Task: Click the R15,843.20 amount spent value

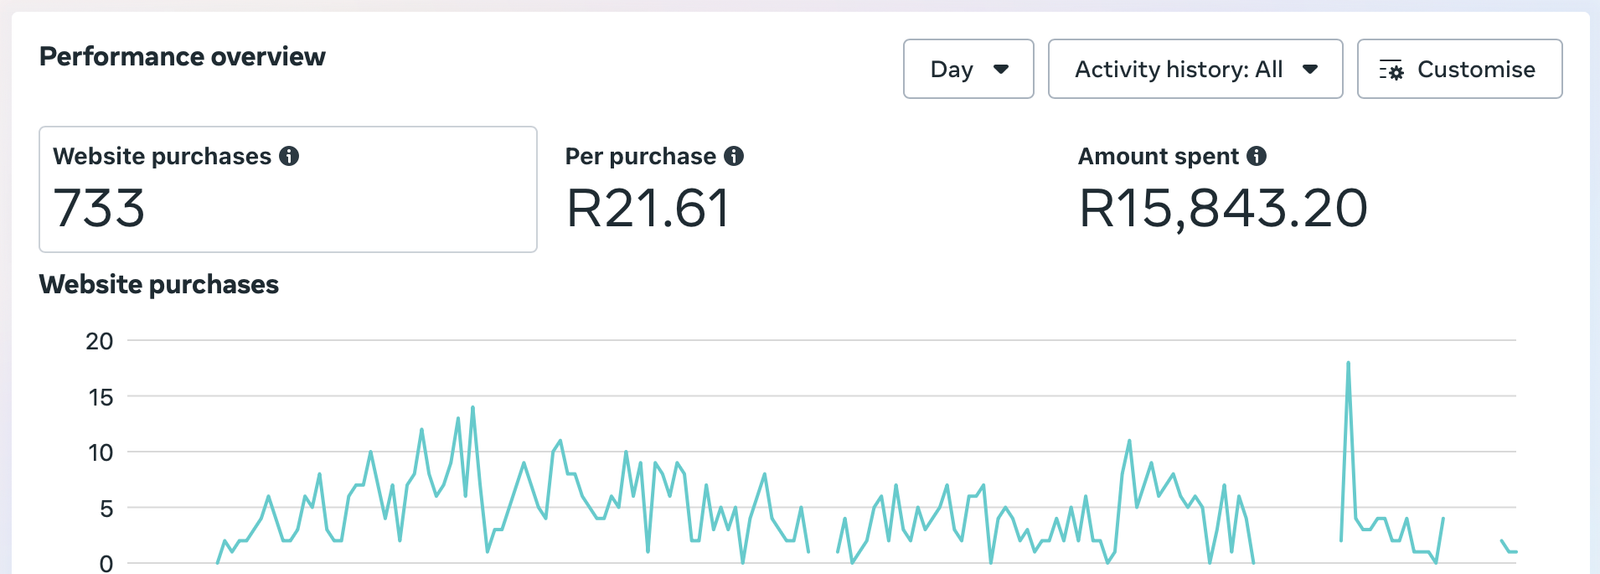Action: click(1223, 209)
